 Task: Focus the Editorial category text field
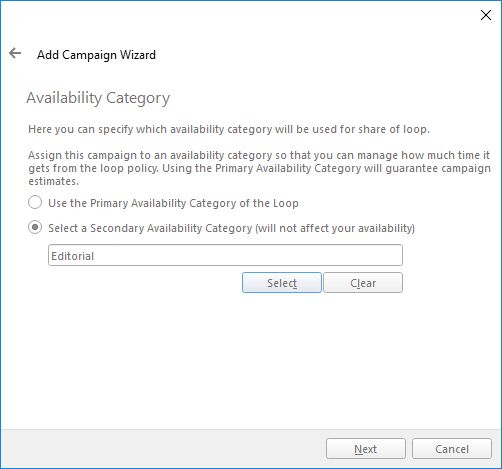[225, 255]
